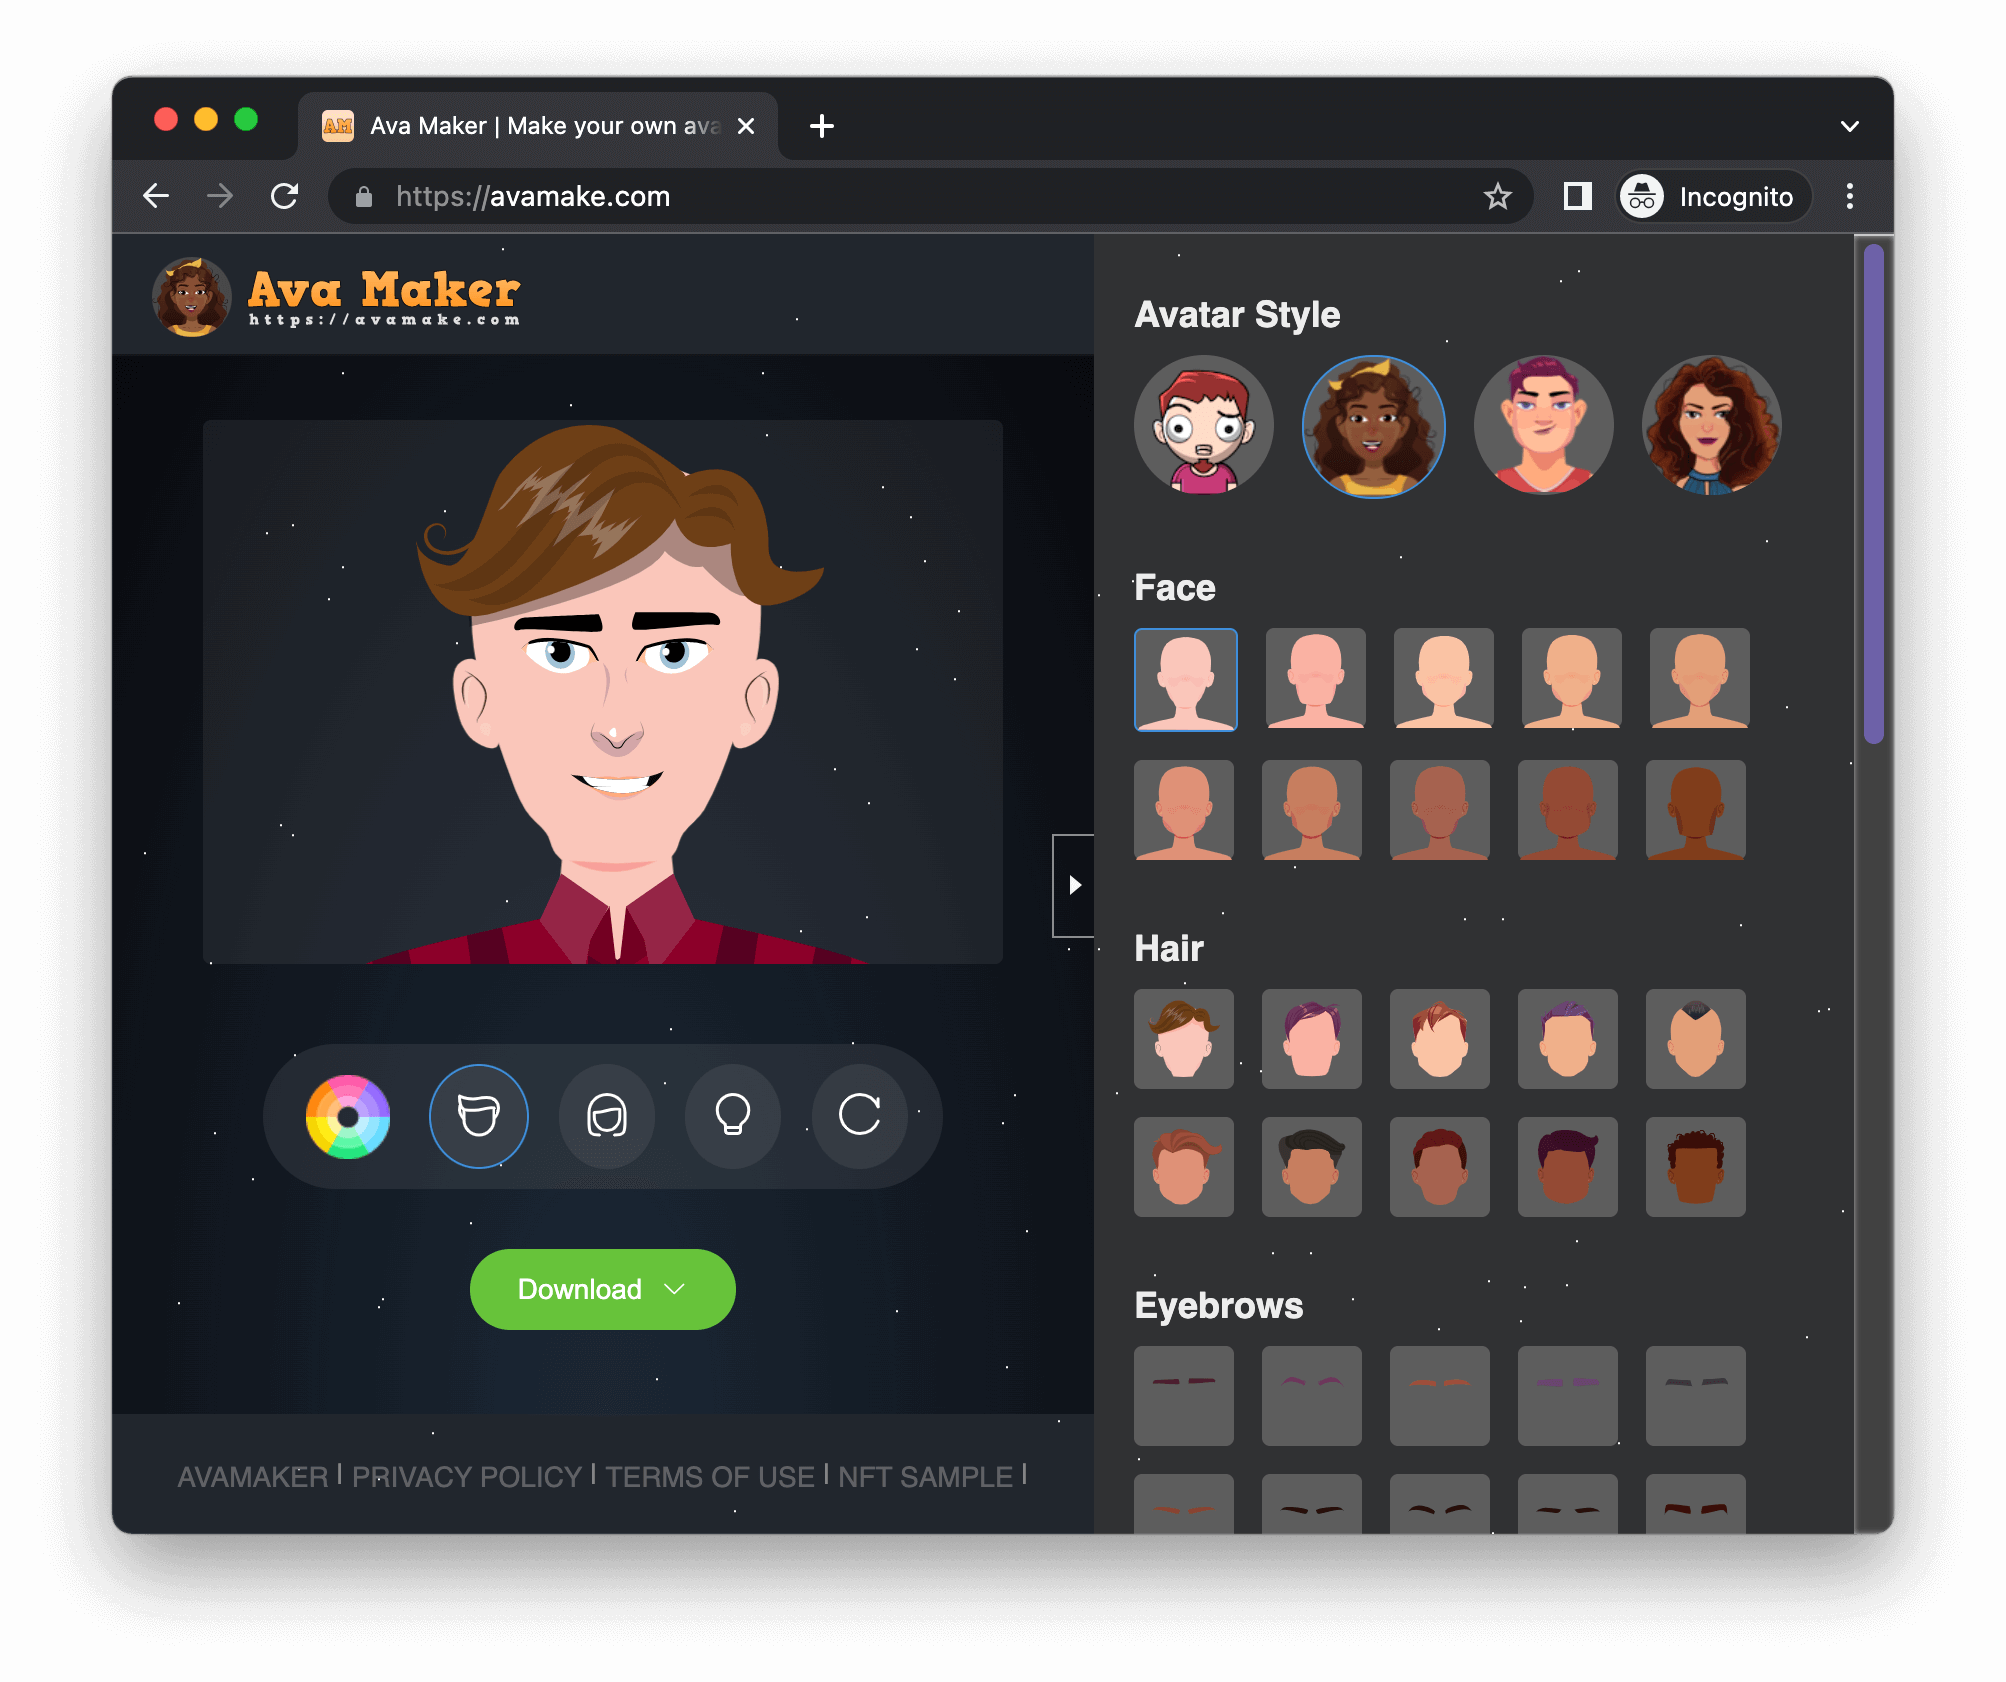View site security lock info
Viewport: 2006px width, 1682px height.
pyautogui.click(x=364, y=197)
